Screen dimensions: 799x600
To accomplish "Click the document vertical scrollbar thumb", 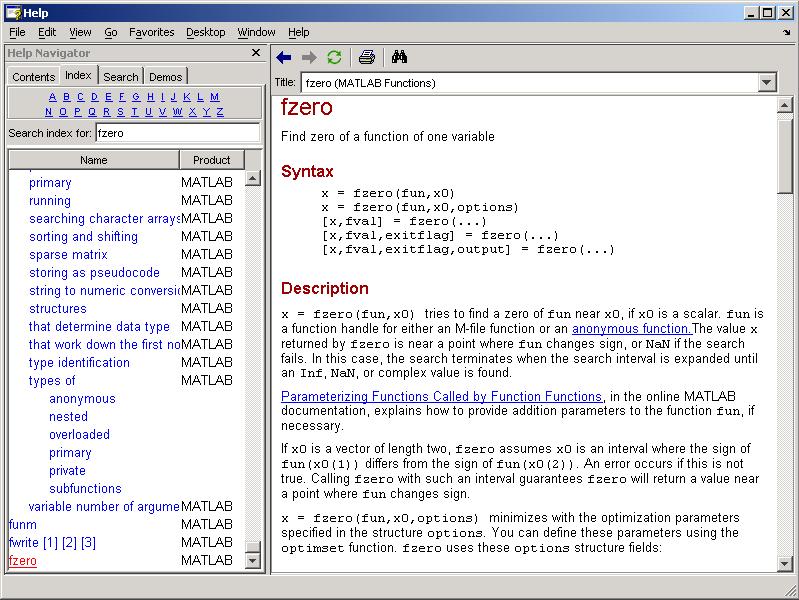I will coord(785,155).
